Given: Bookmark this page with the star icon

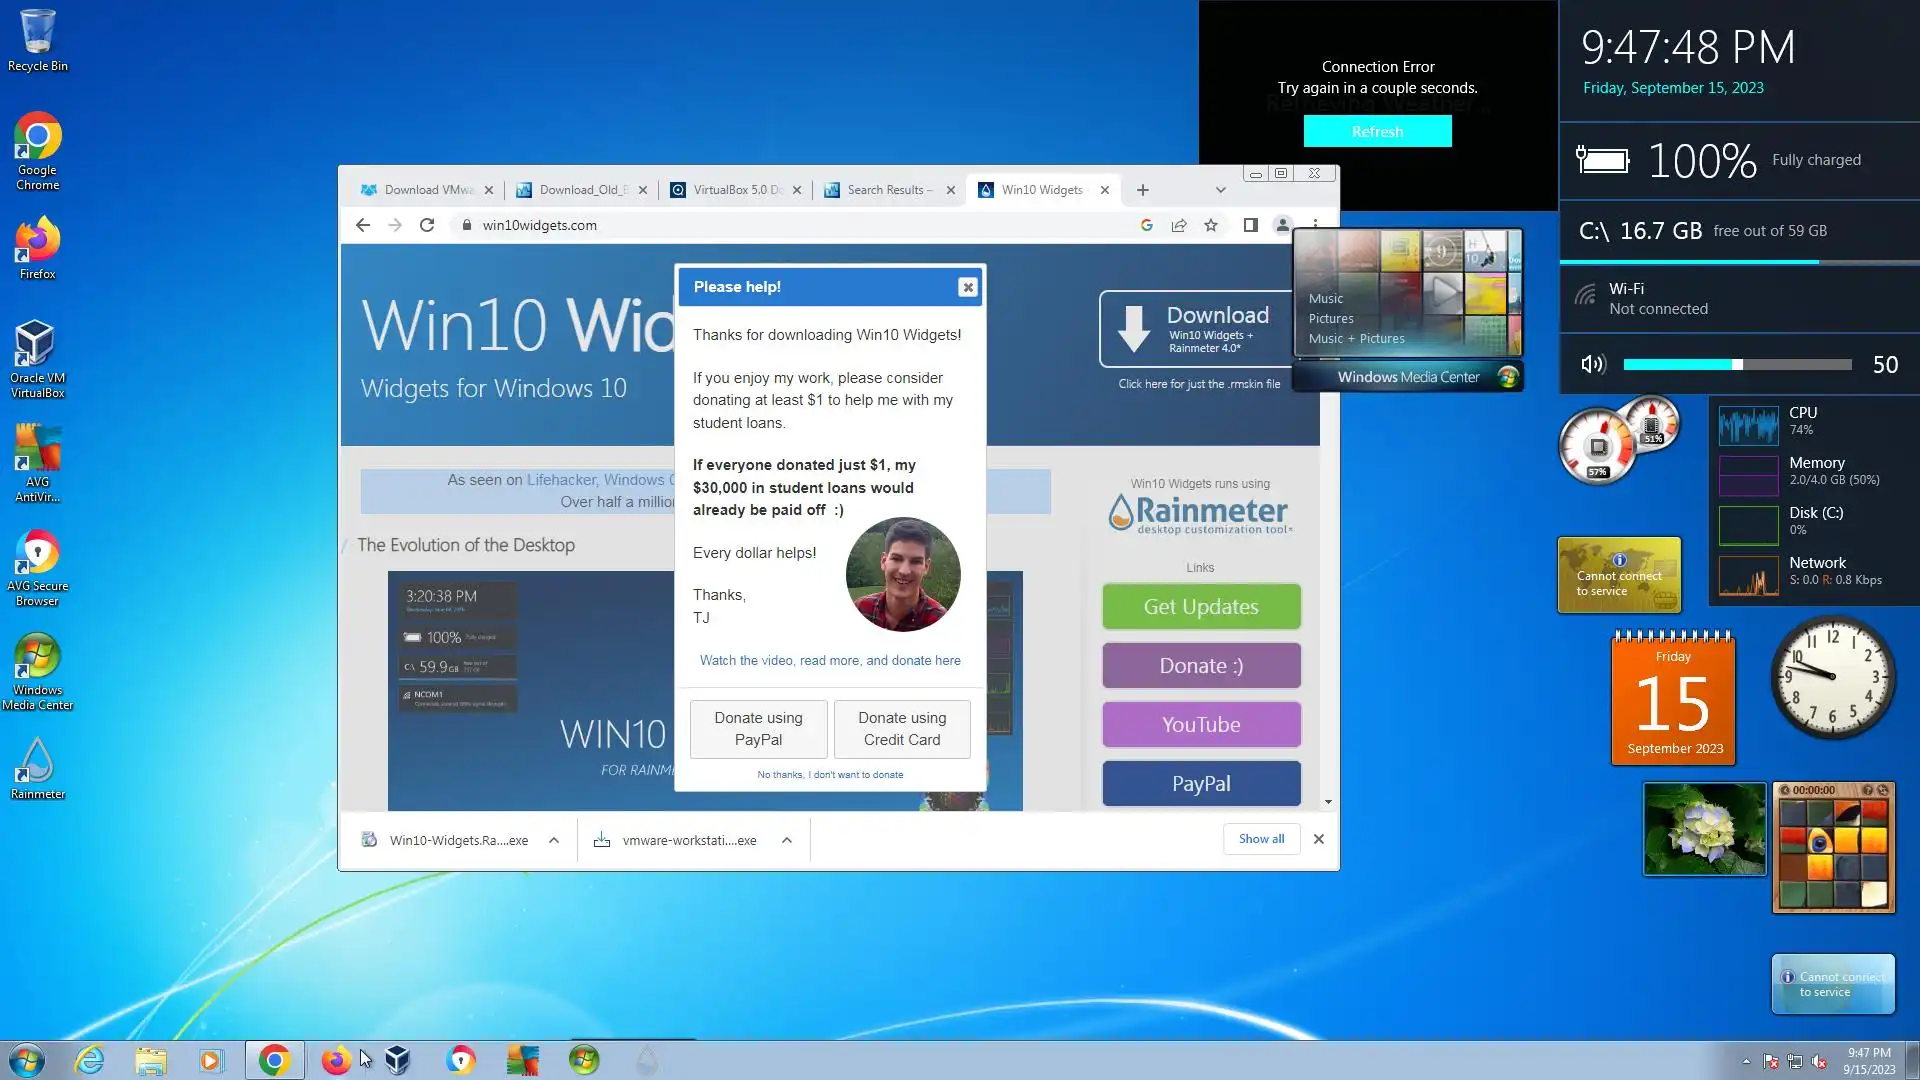Looking at the screenshot, I should 1211,225.
